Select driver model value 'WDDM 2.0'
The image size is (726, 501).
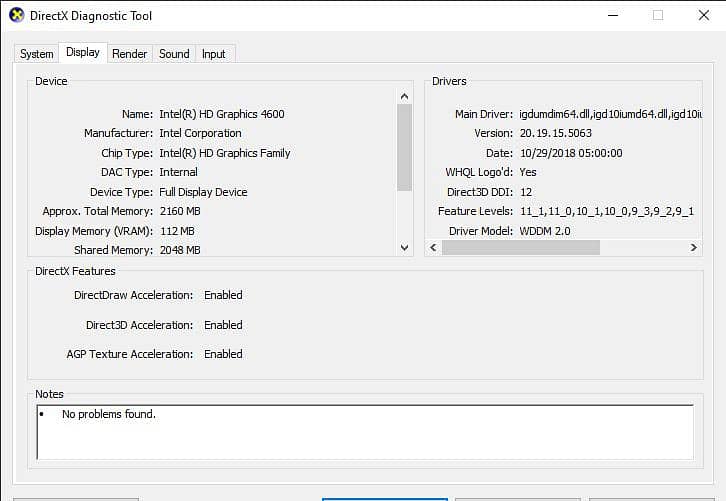tap(545, 231)
